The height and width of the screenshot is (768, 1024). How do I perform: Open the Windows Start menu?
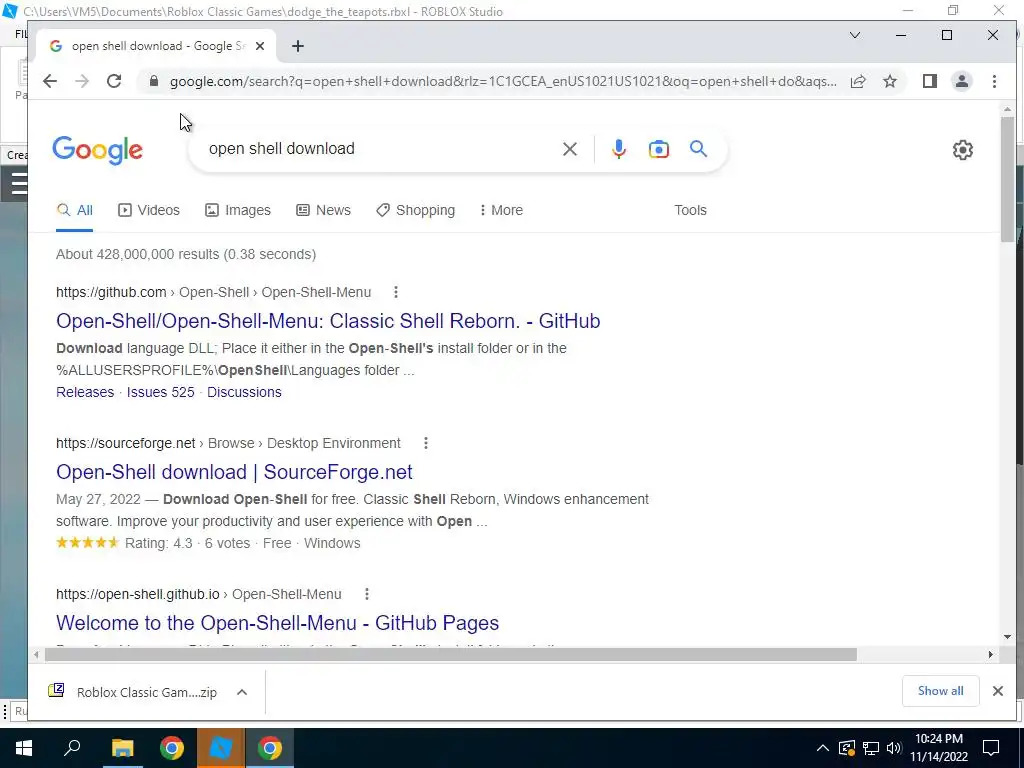point(24,748)
